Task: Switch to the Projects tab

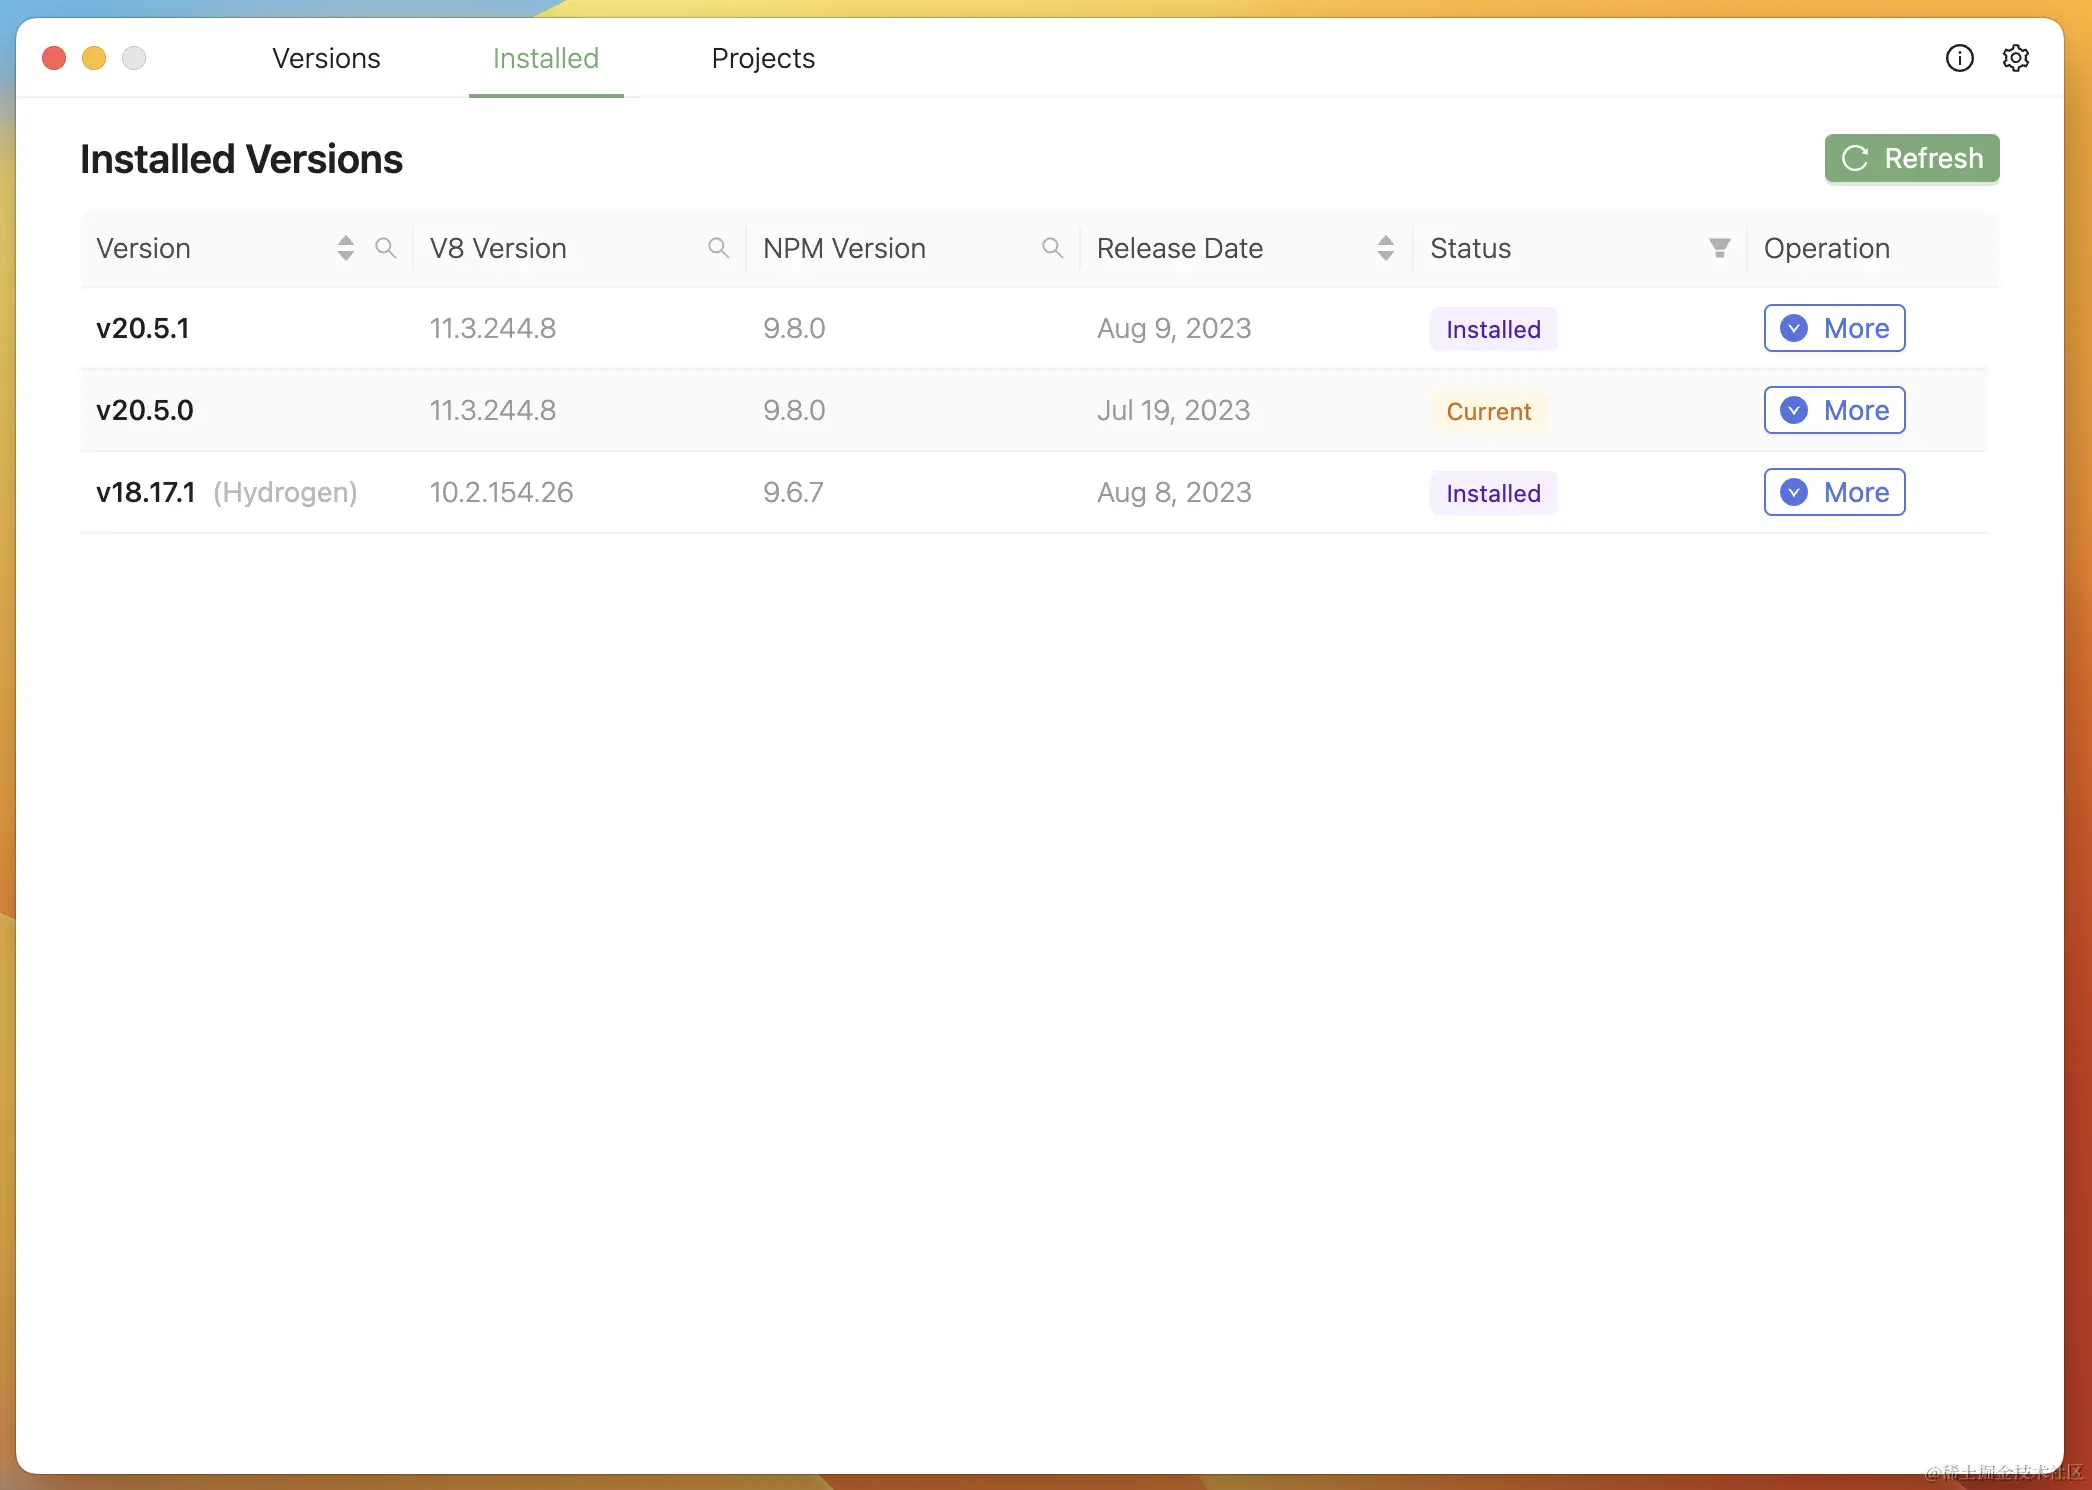Action: tap(763, 58)
